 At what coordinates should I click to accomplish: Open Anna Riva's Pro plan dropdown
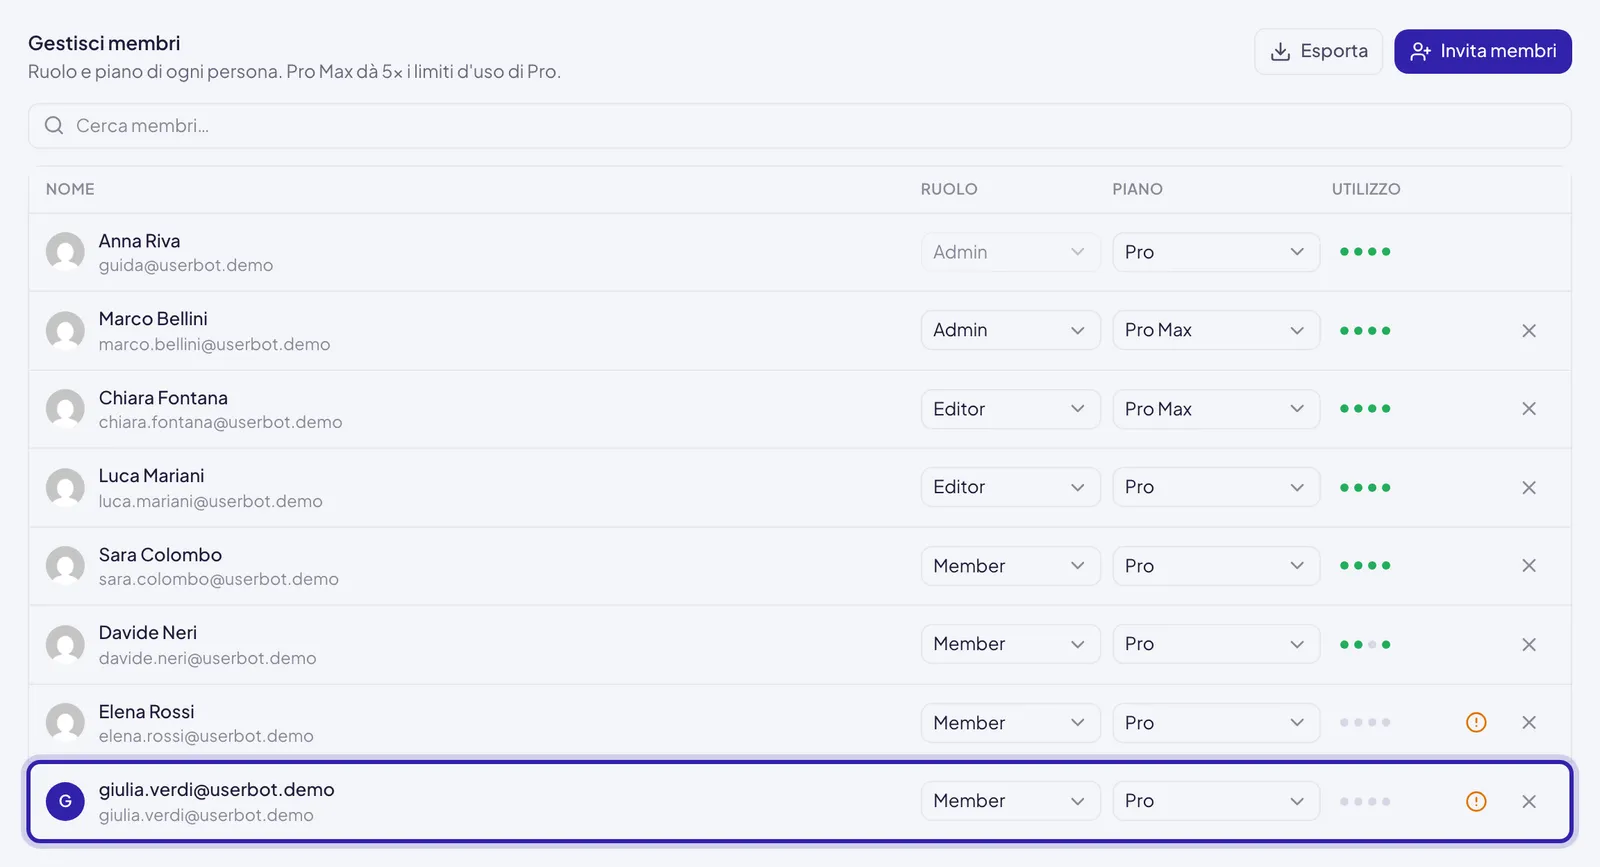click(1215, 252)
